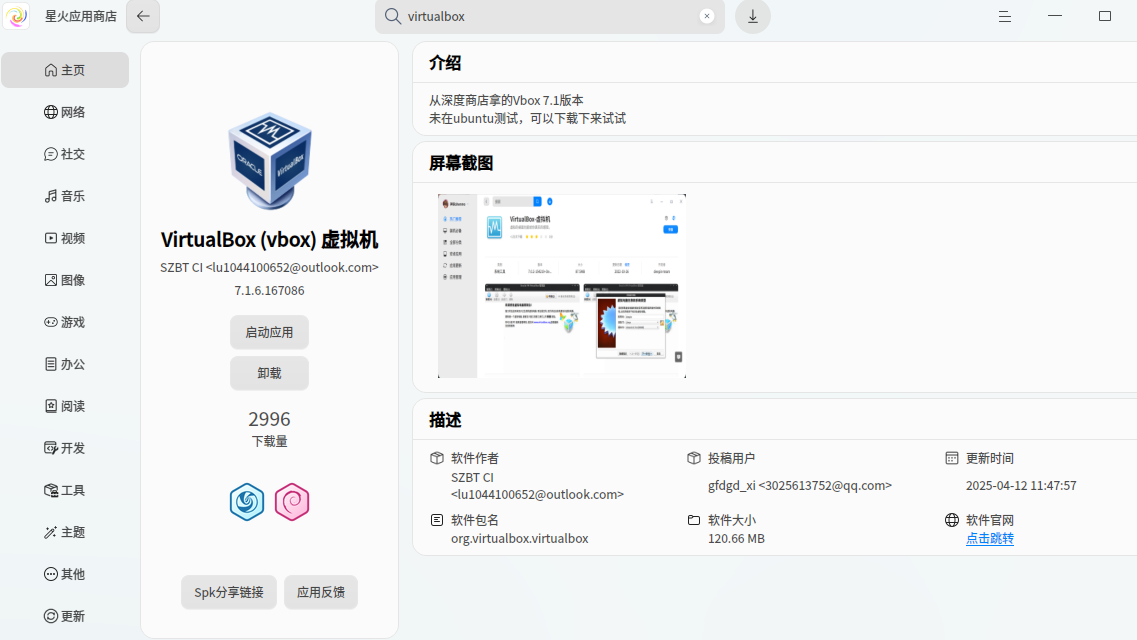The width and height of the screenshot is (1137, 640).
Task: Open the 音乐 music category
Action: pos(65,196)
